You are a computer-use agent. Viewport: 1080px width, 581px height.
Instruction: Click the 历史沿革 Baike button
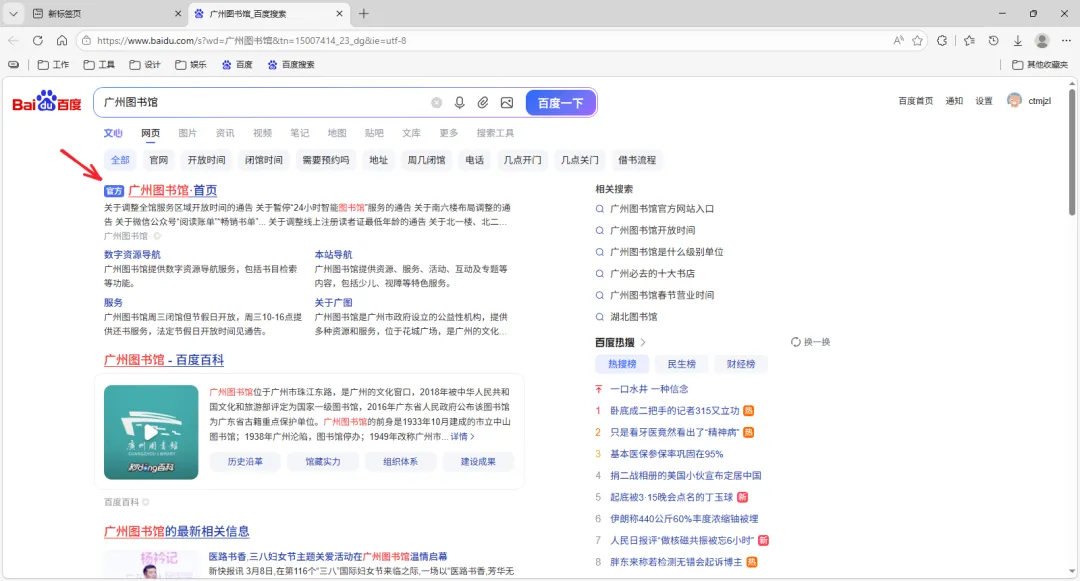(x=245, y=461)
